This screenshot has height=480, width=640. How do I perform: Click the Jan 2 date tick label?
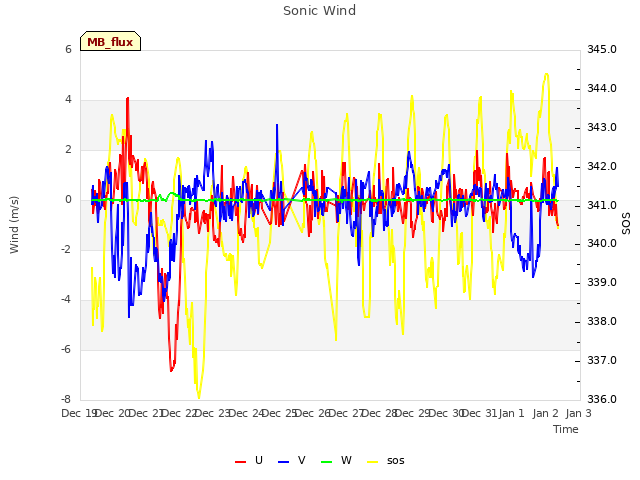[545, 413]
